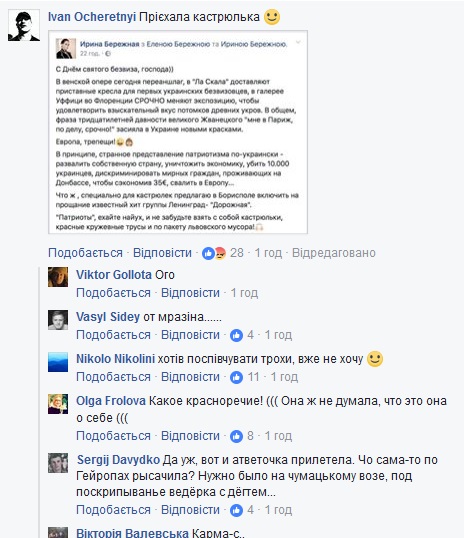The image size is (468, 538).
Task: Click the like icon under Nikolo Nikolini's comment
Action: tap(236, 377)
